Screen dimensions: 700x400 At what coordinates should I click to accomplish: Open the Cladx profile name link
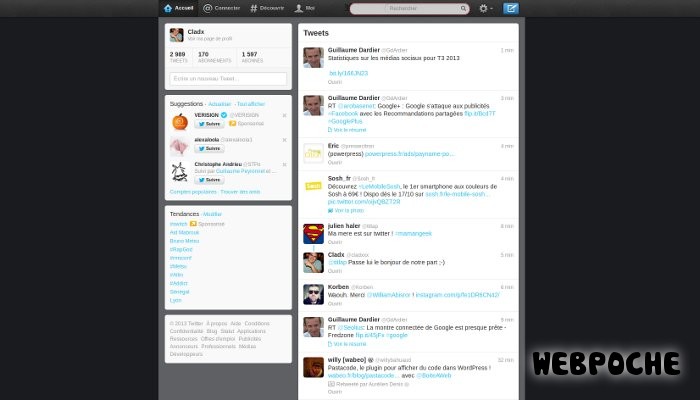point(196,32)
